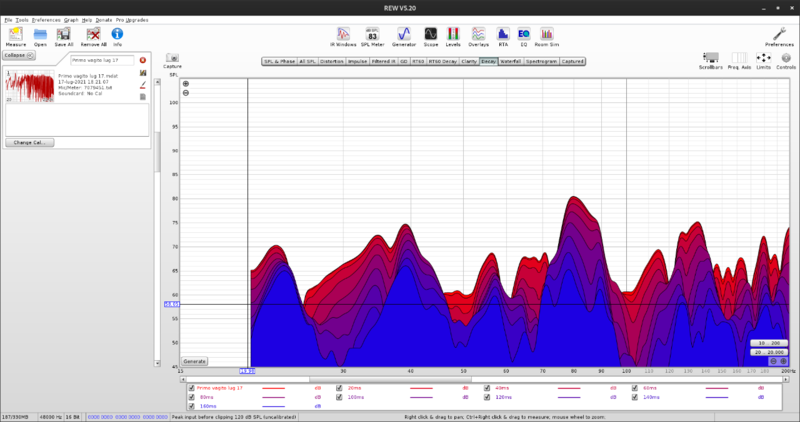The width and height of the screenshot is (800, 422).
Task: Open the Preferences menu in menu bar
Action: tap(45, 20)
